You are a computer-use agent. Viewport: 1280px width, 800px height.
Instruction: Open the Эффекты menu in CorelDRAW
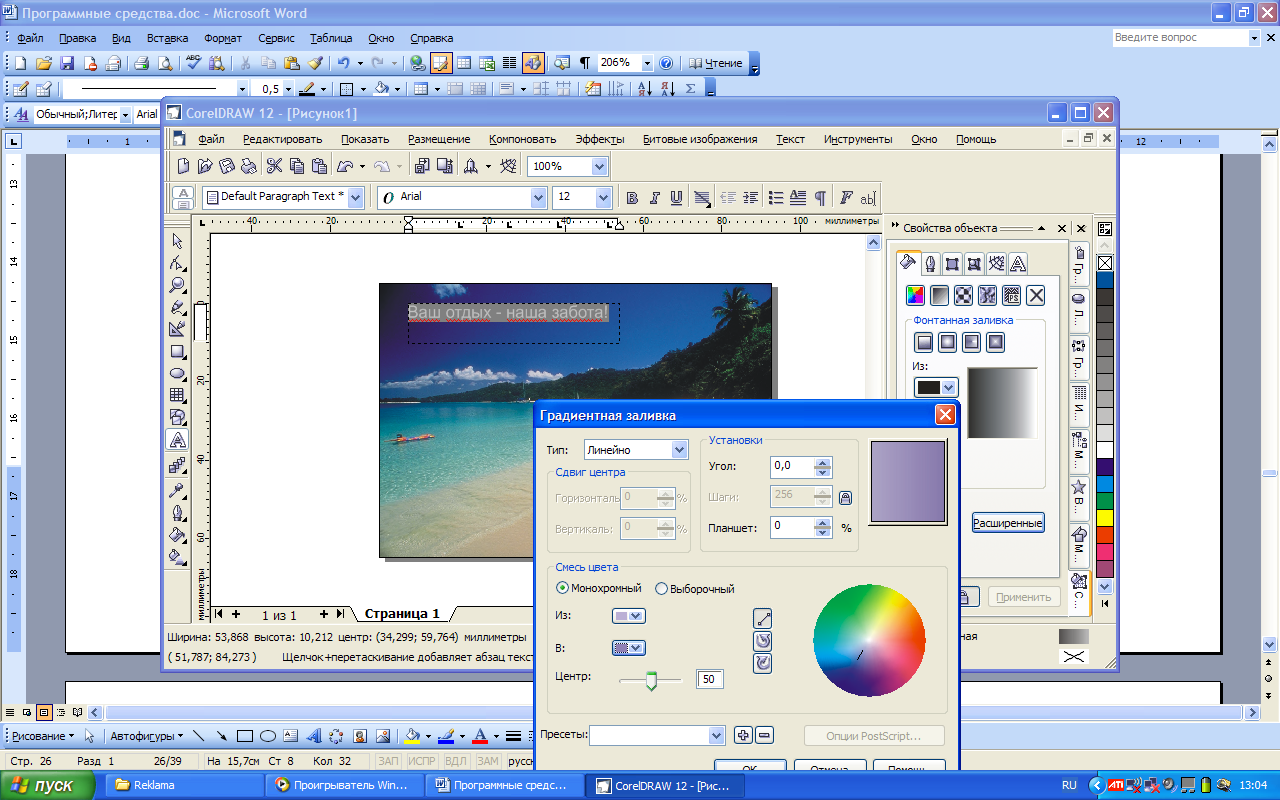click(x=600, y=139)
